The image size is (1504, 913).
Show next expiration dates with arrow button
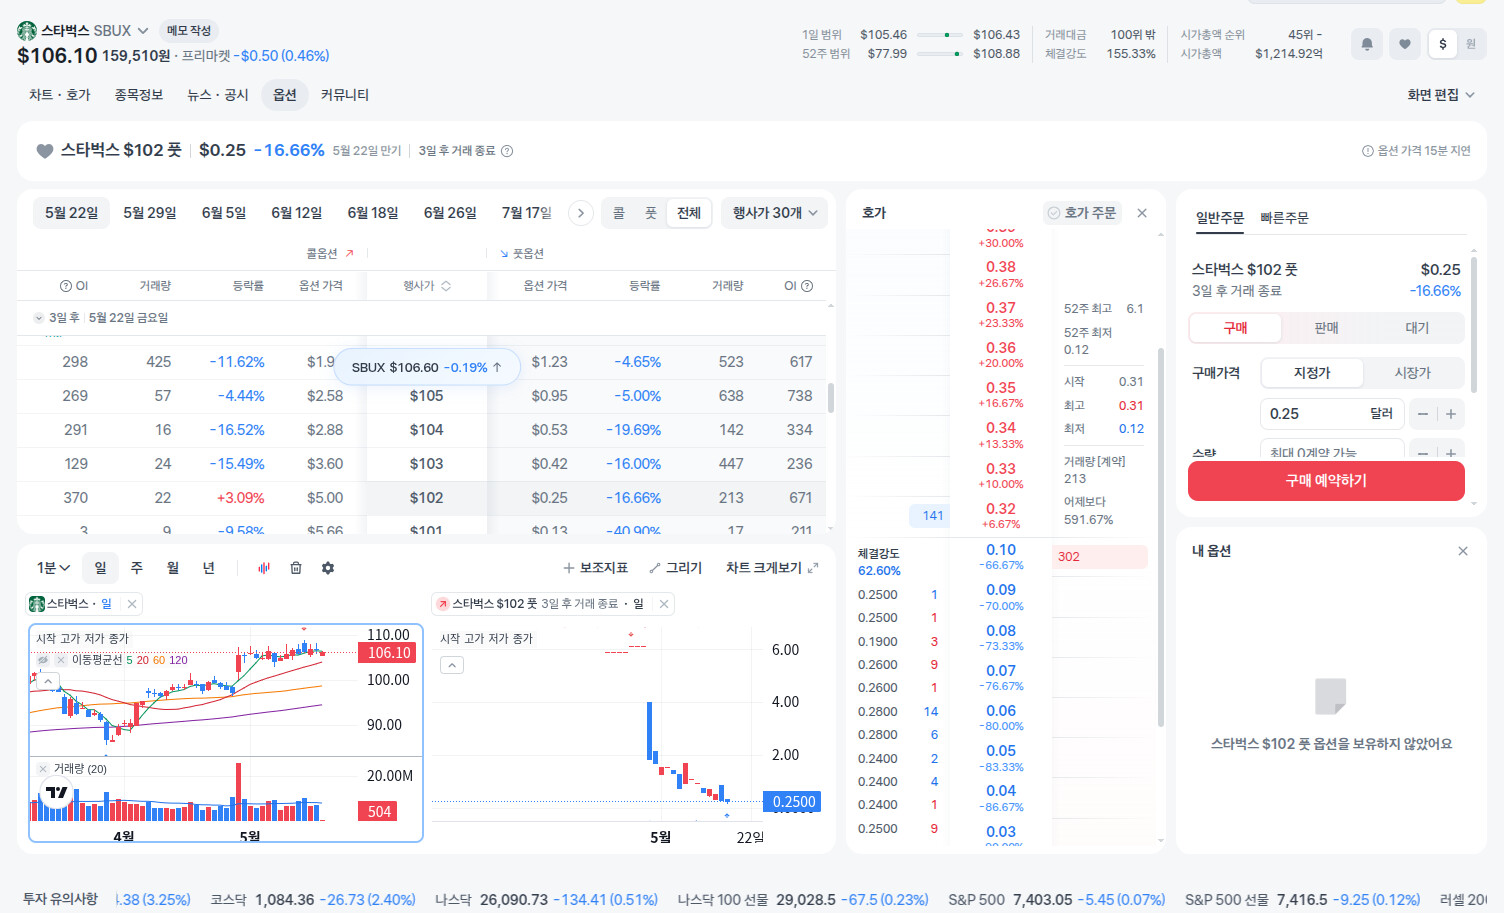point(580,213)
